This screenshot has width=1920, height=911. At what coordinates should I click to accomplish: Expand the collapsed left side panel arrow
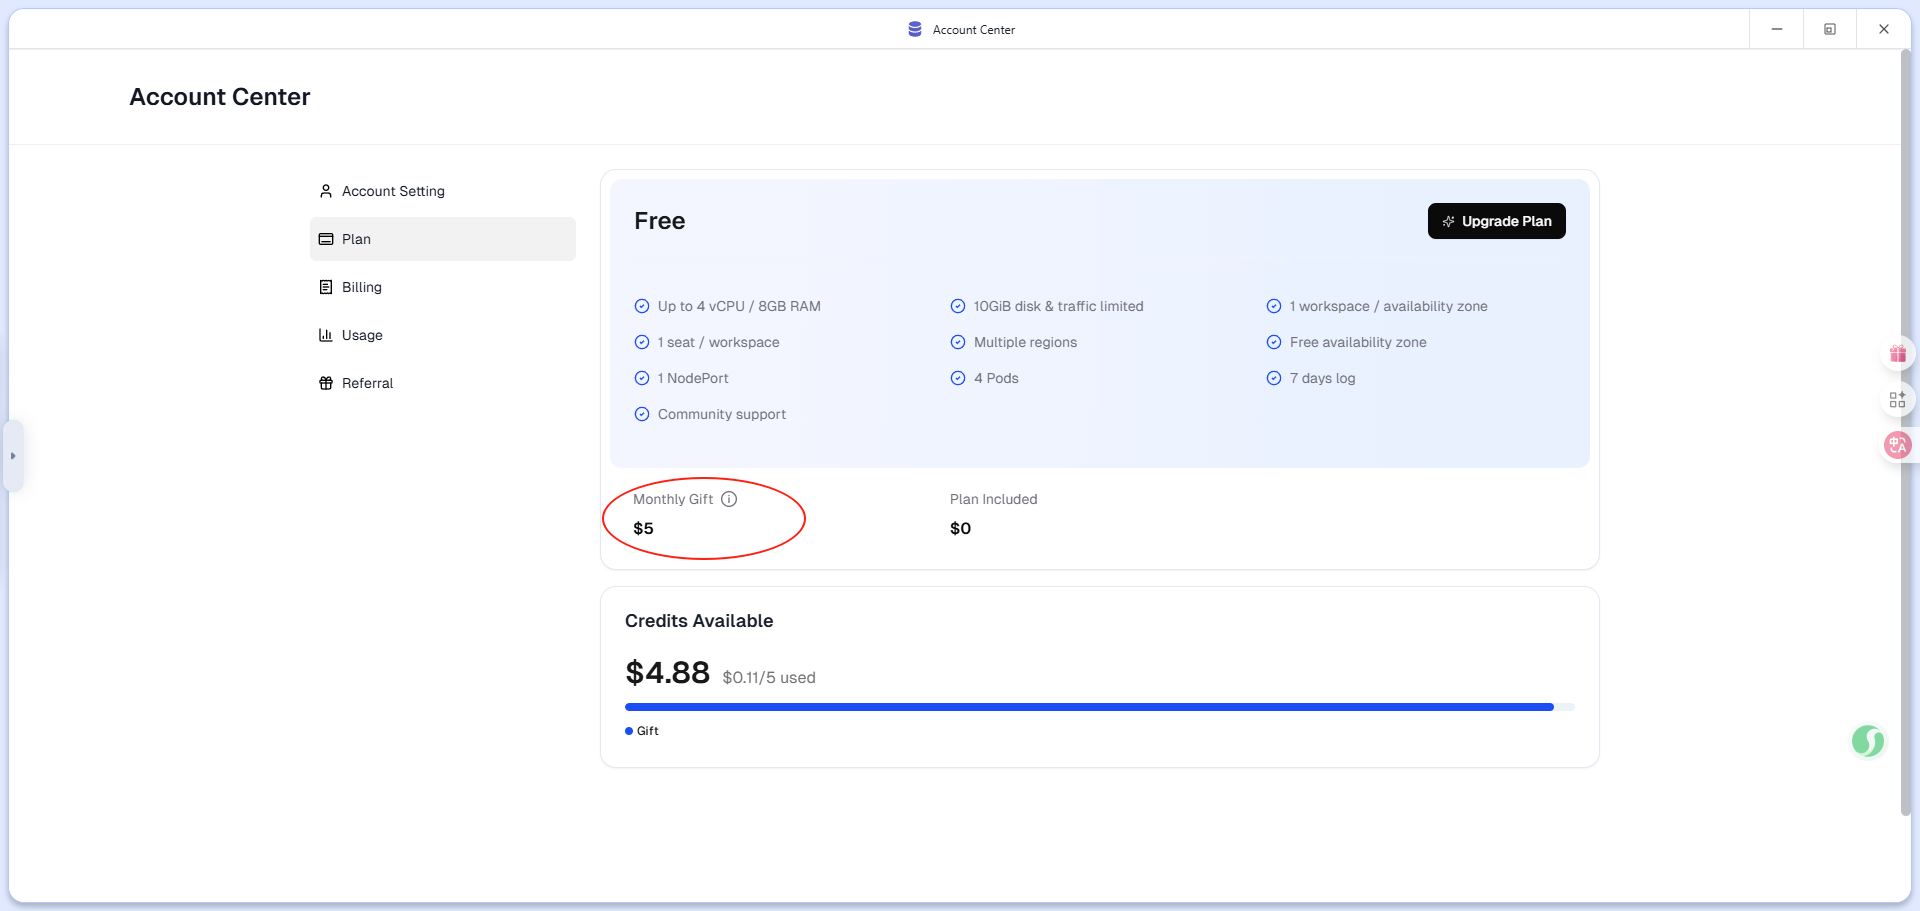click(13, 456)
